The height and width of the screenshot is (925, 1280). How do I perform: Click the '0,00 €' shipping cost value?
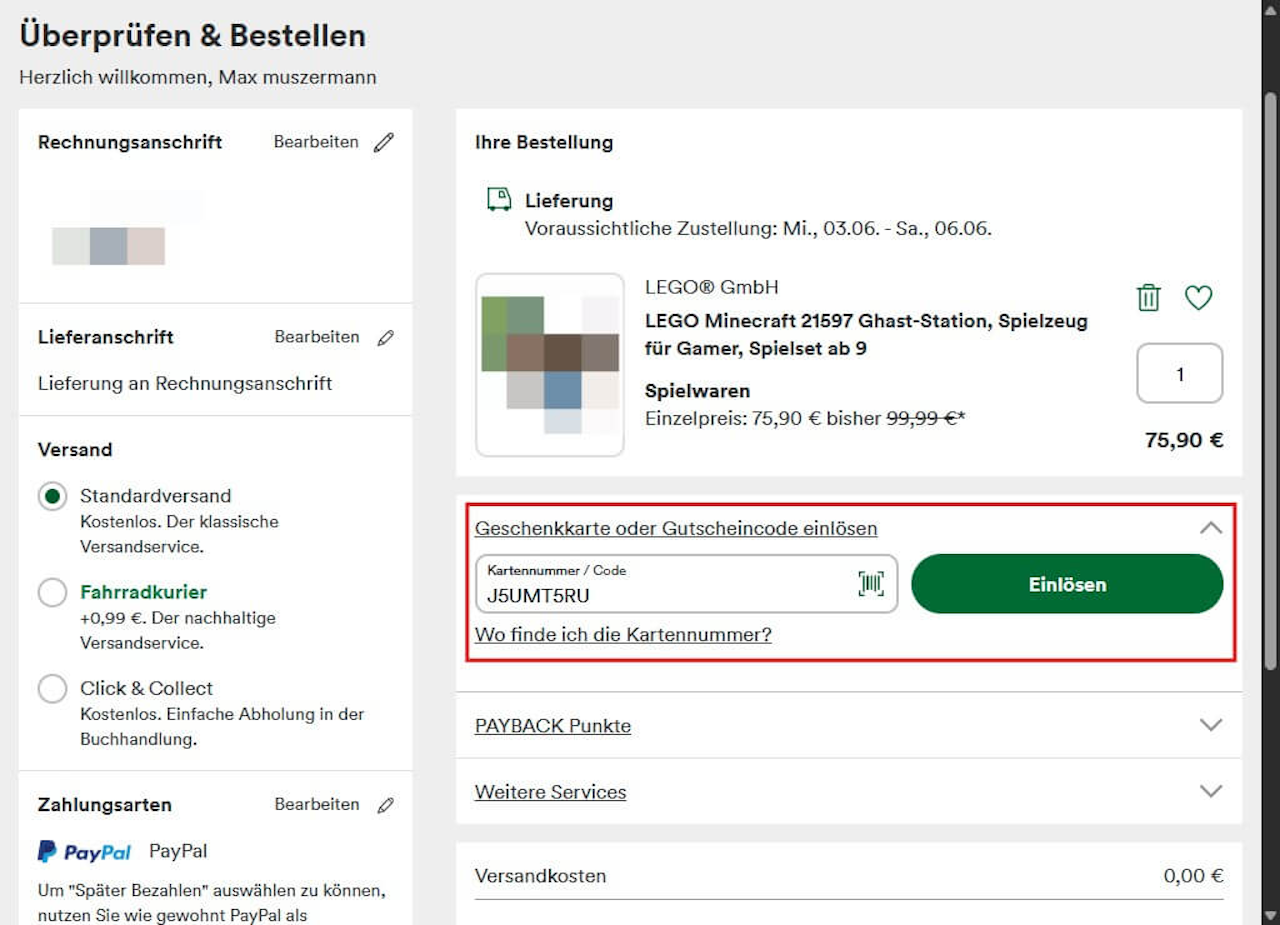click(1193, 876)
